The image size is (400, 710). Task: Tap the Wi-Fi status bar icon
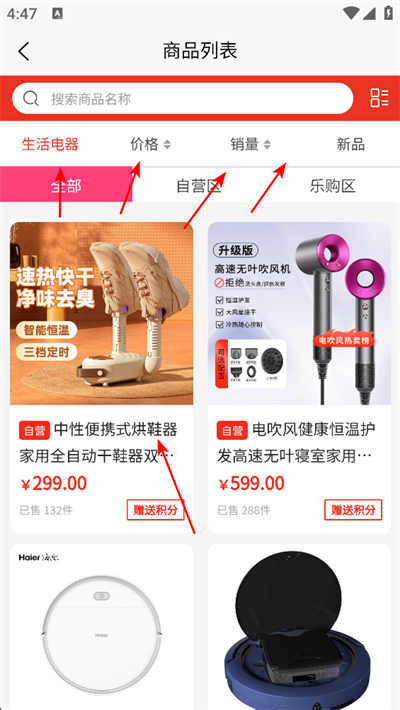point(351,13)
